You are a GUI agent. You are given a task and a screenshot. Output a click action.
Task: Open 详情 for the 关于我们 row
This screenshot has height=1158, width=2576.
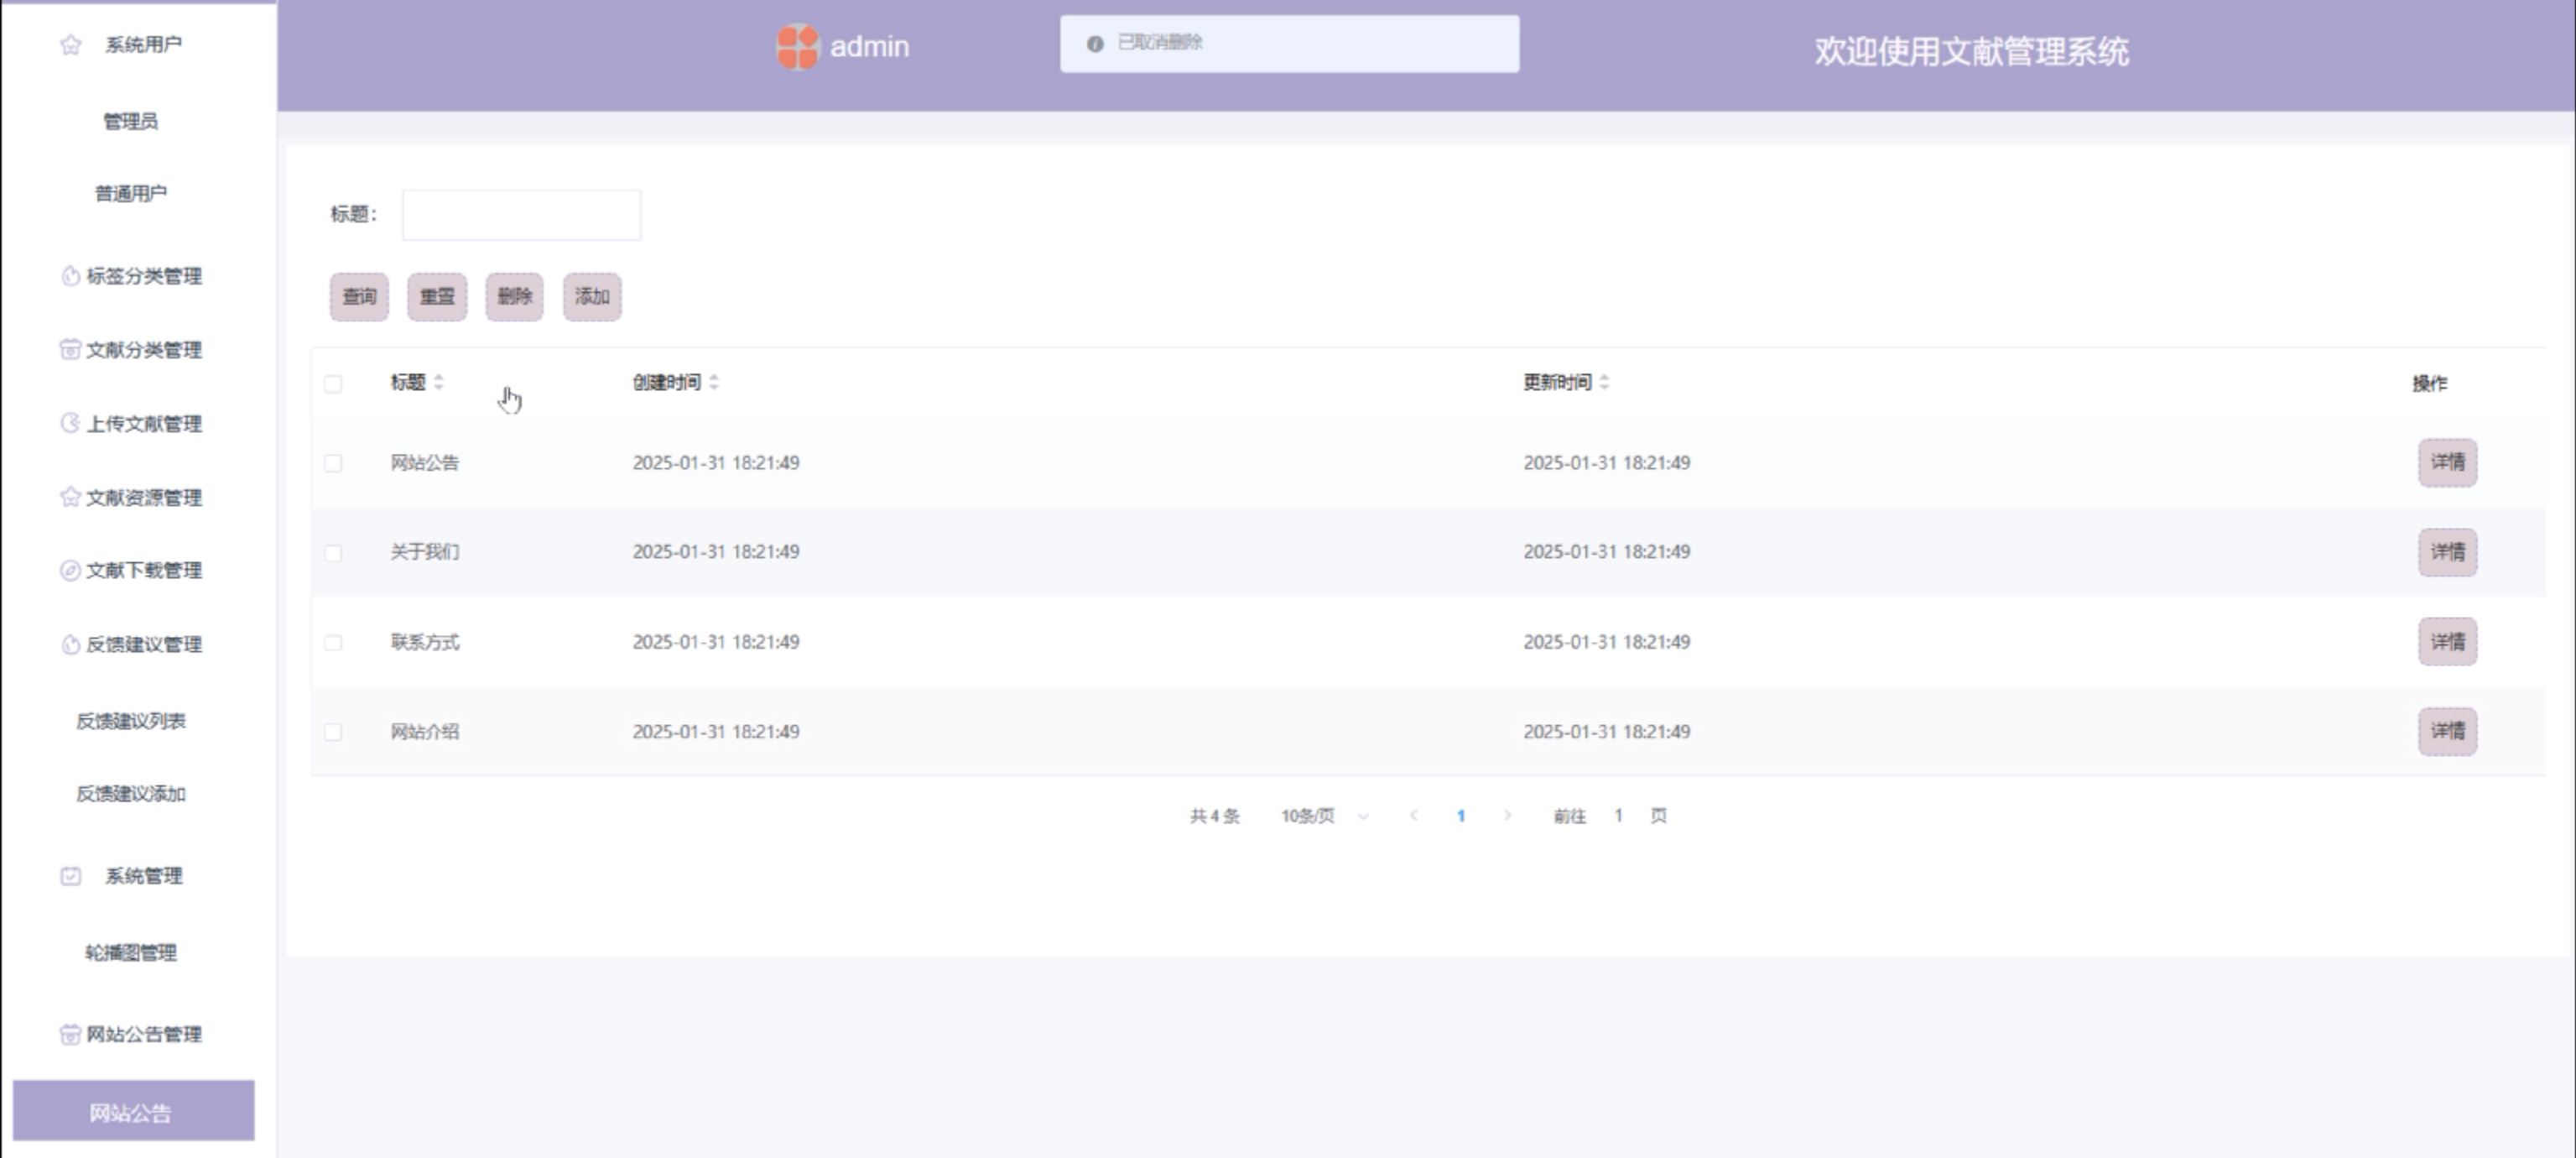click(x=2447, y=552)
